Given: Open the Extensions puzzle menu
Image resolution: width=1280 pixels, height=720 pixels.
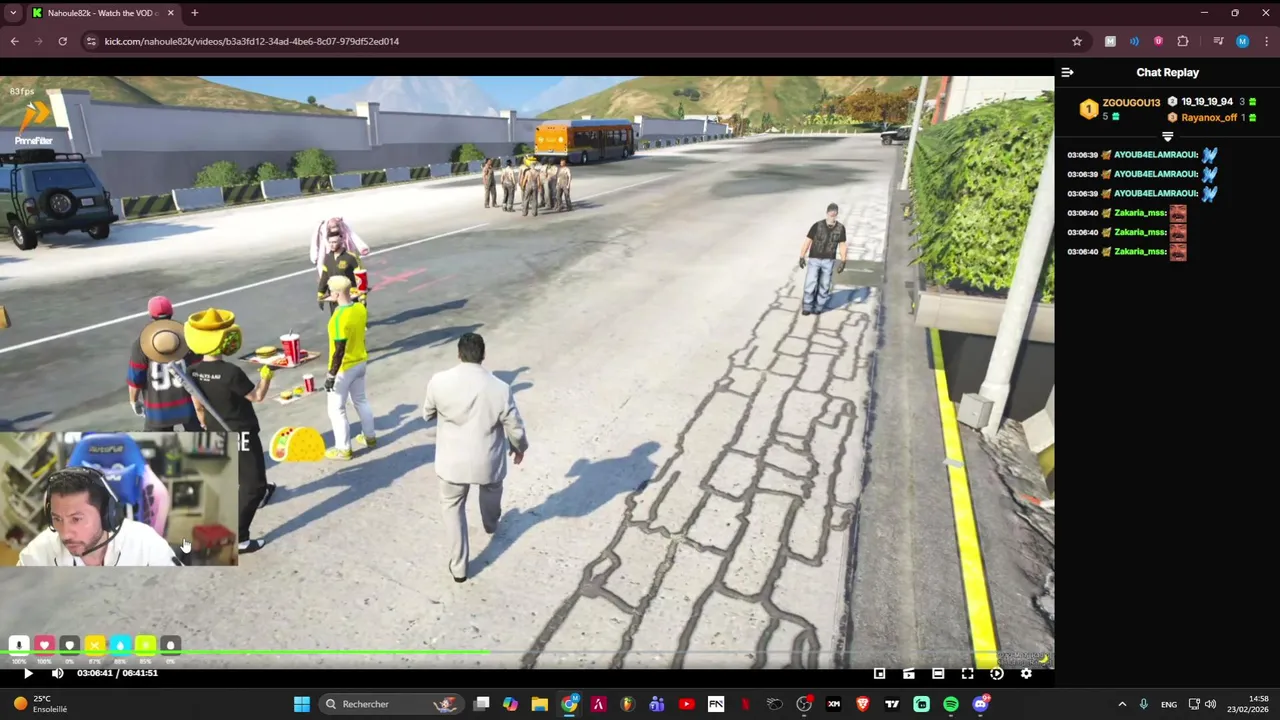Looking at the screenshot, I should point(1183,41).
